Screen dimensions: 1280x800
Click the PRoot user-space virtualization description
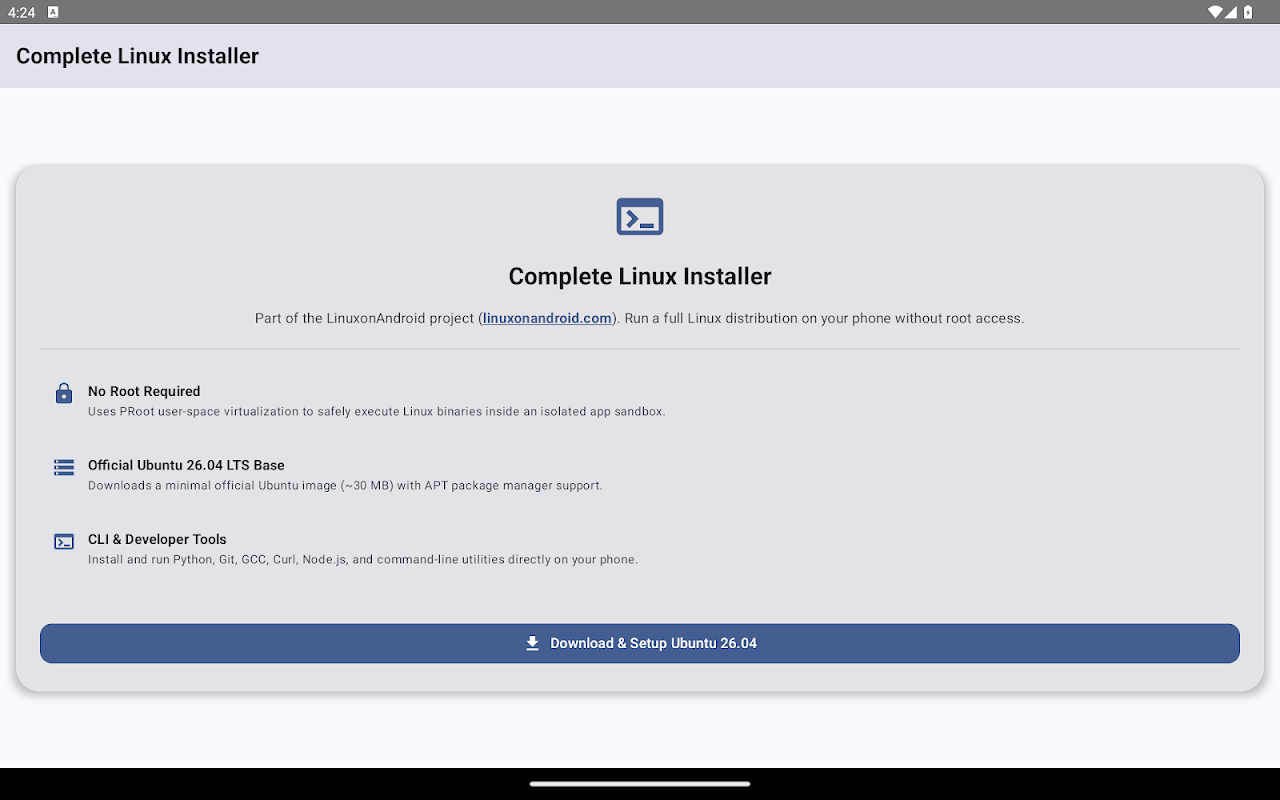[376, 411]
